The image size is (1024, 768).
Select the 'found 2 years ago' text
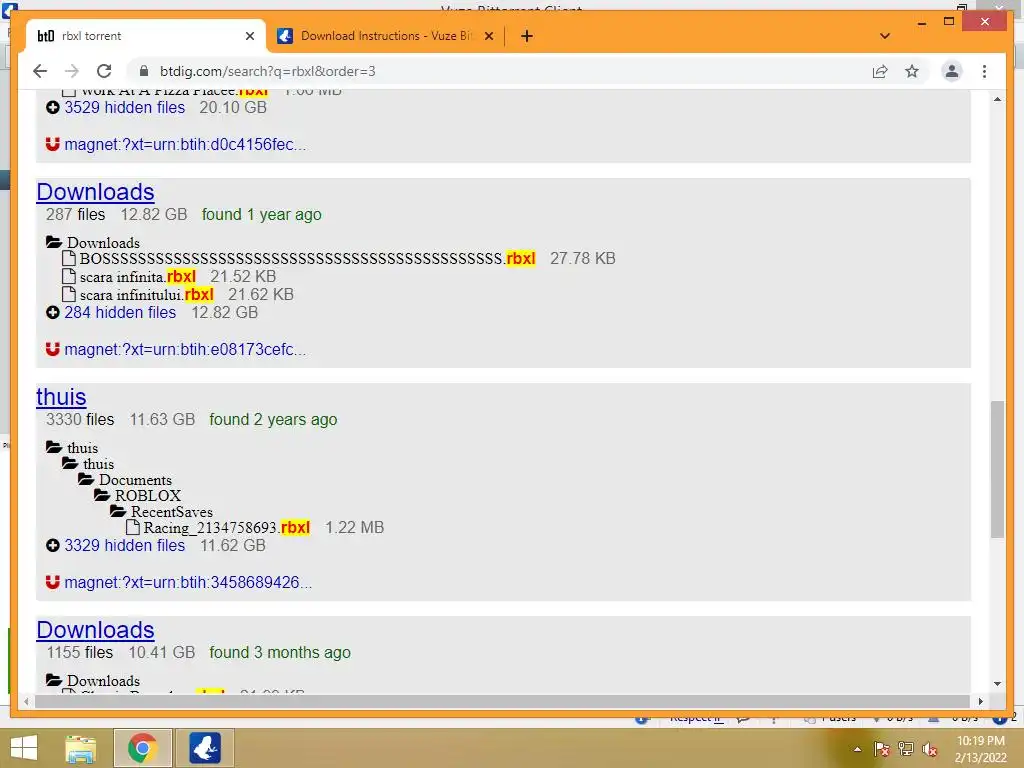coord(273,420)
